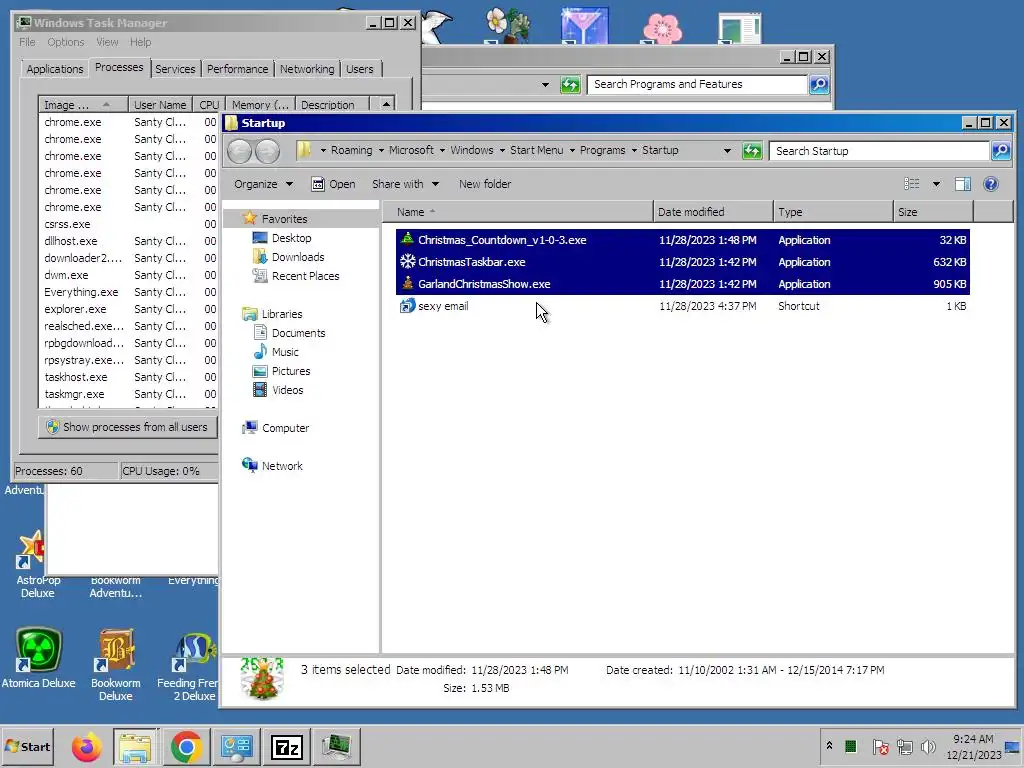Click the Startup window Back arrow

point(239,151)
